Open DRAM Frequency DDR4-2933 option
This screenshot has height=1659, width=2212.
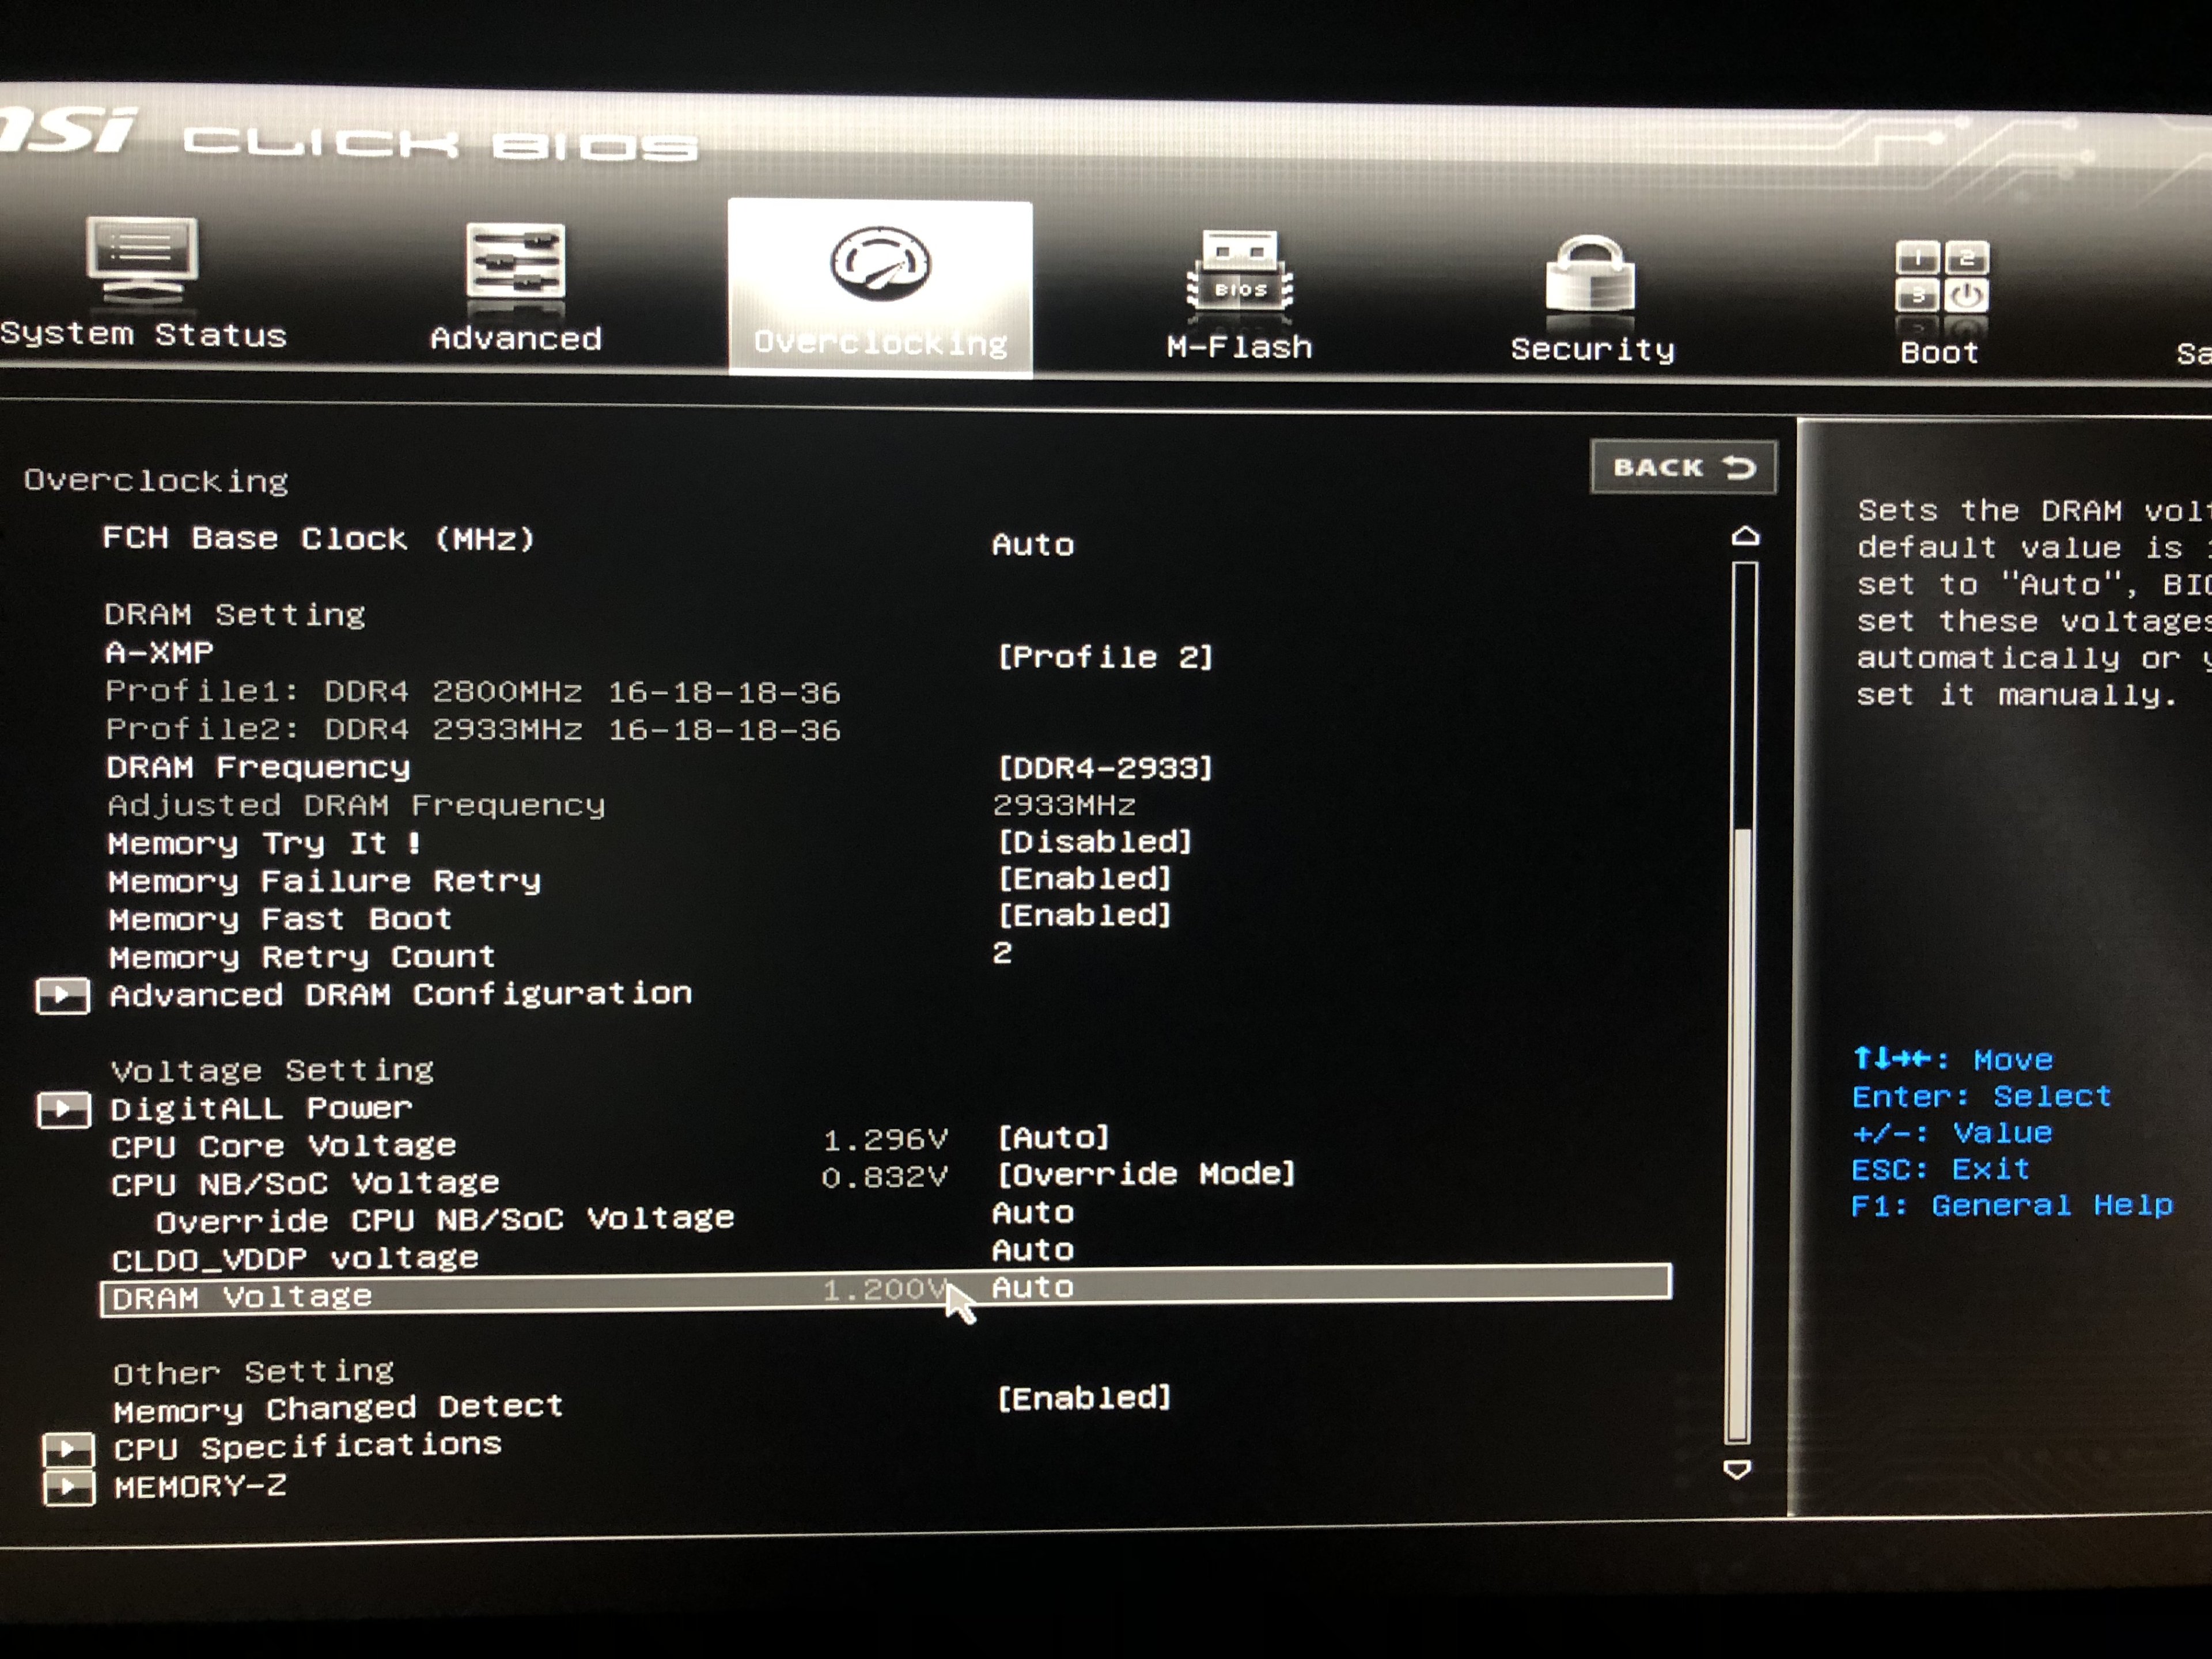(x=1105, y=768)
